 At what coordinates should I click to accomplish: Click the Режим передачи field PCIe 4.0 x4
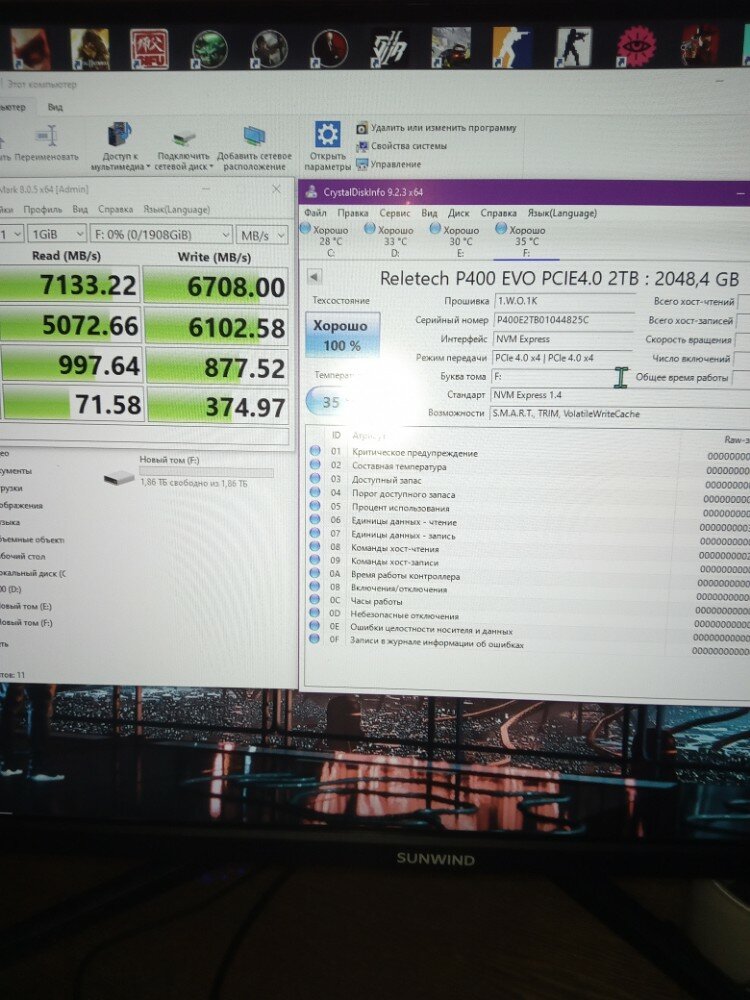(x=562, y=358)
